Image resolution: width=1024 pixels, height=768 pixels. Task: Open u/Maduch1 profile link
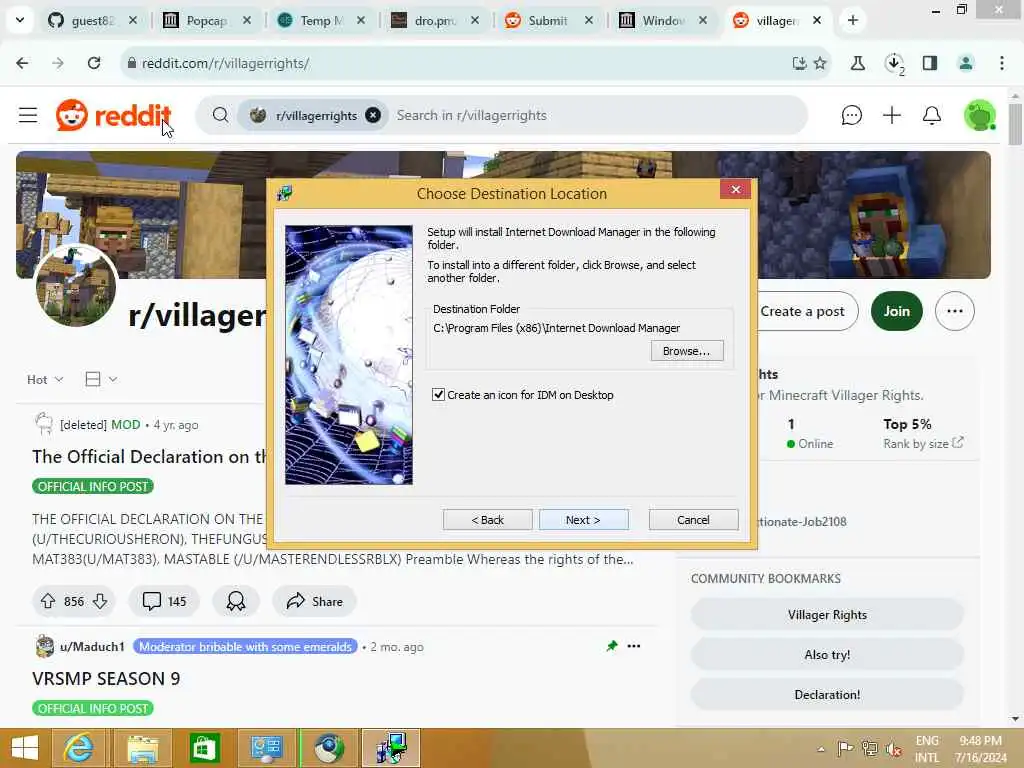pos(92,647)
